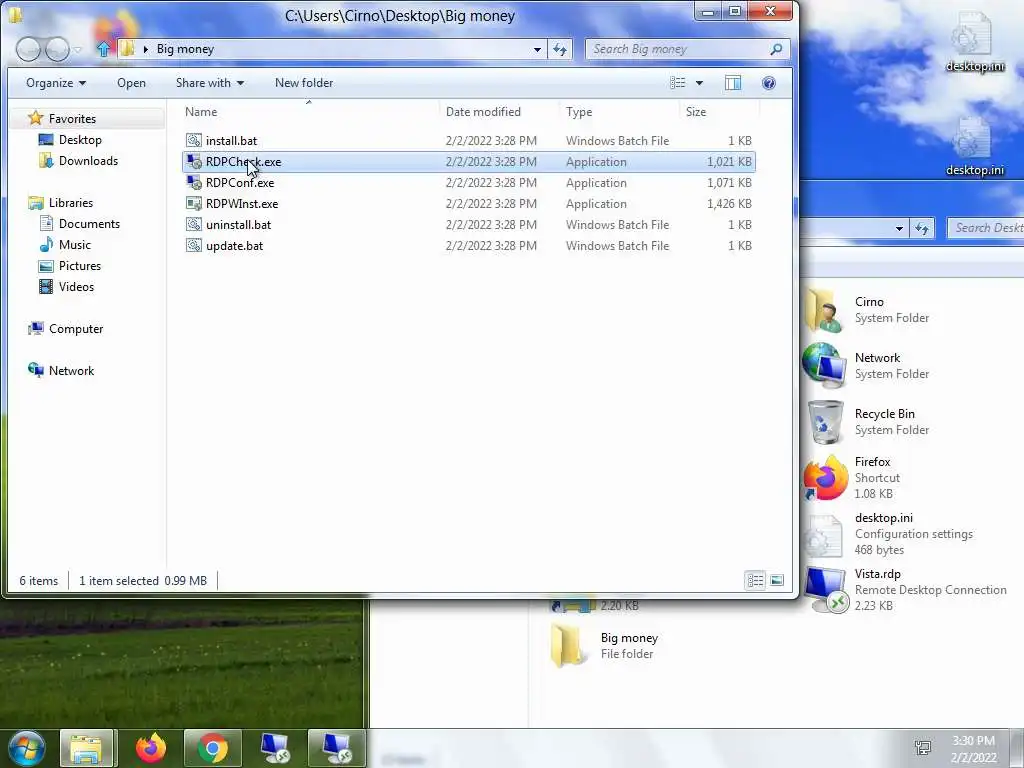Click RDPCheck.exe application icon
The width and height of the screenshot is (1024, 768).
click(193, 161)
